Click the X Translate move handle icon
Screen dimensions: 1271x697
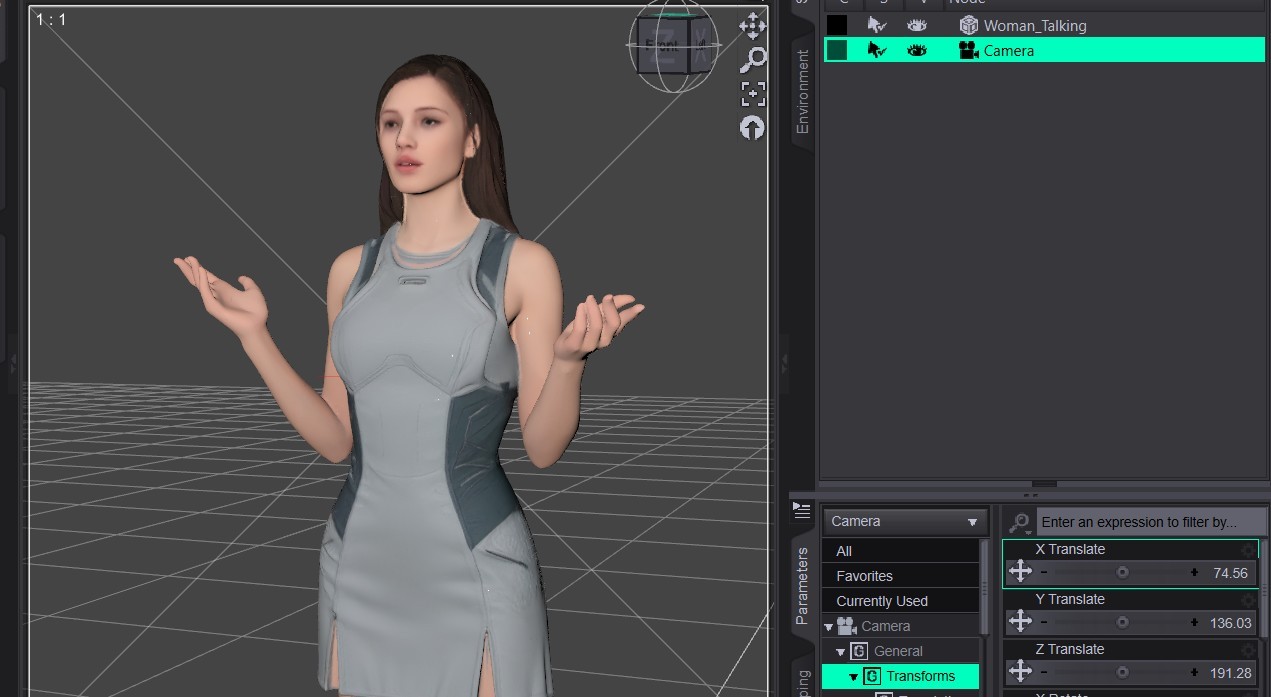1020,571
